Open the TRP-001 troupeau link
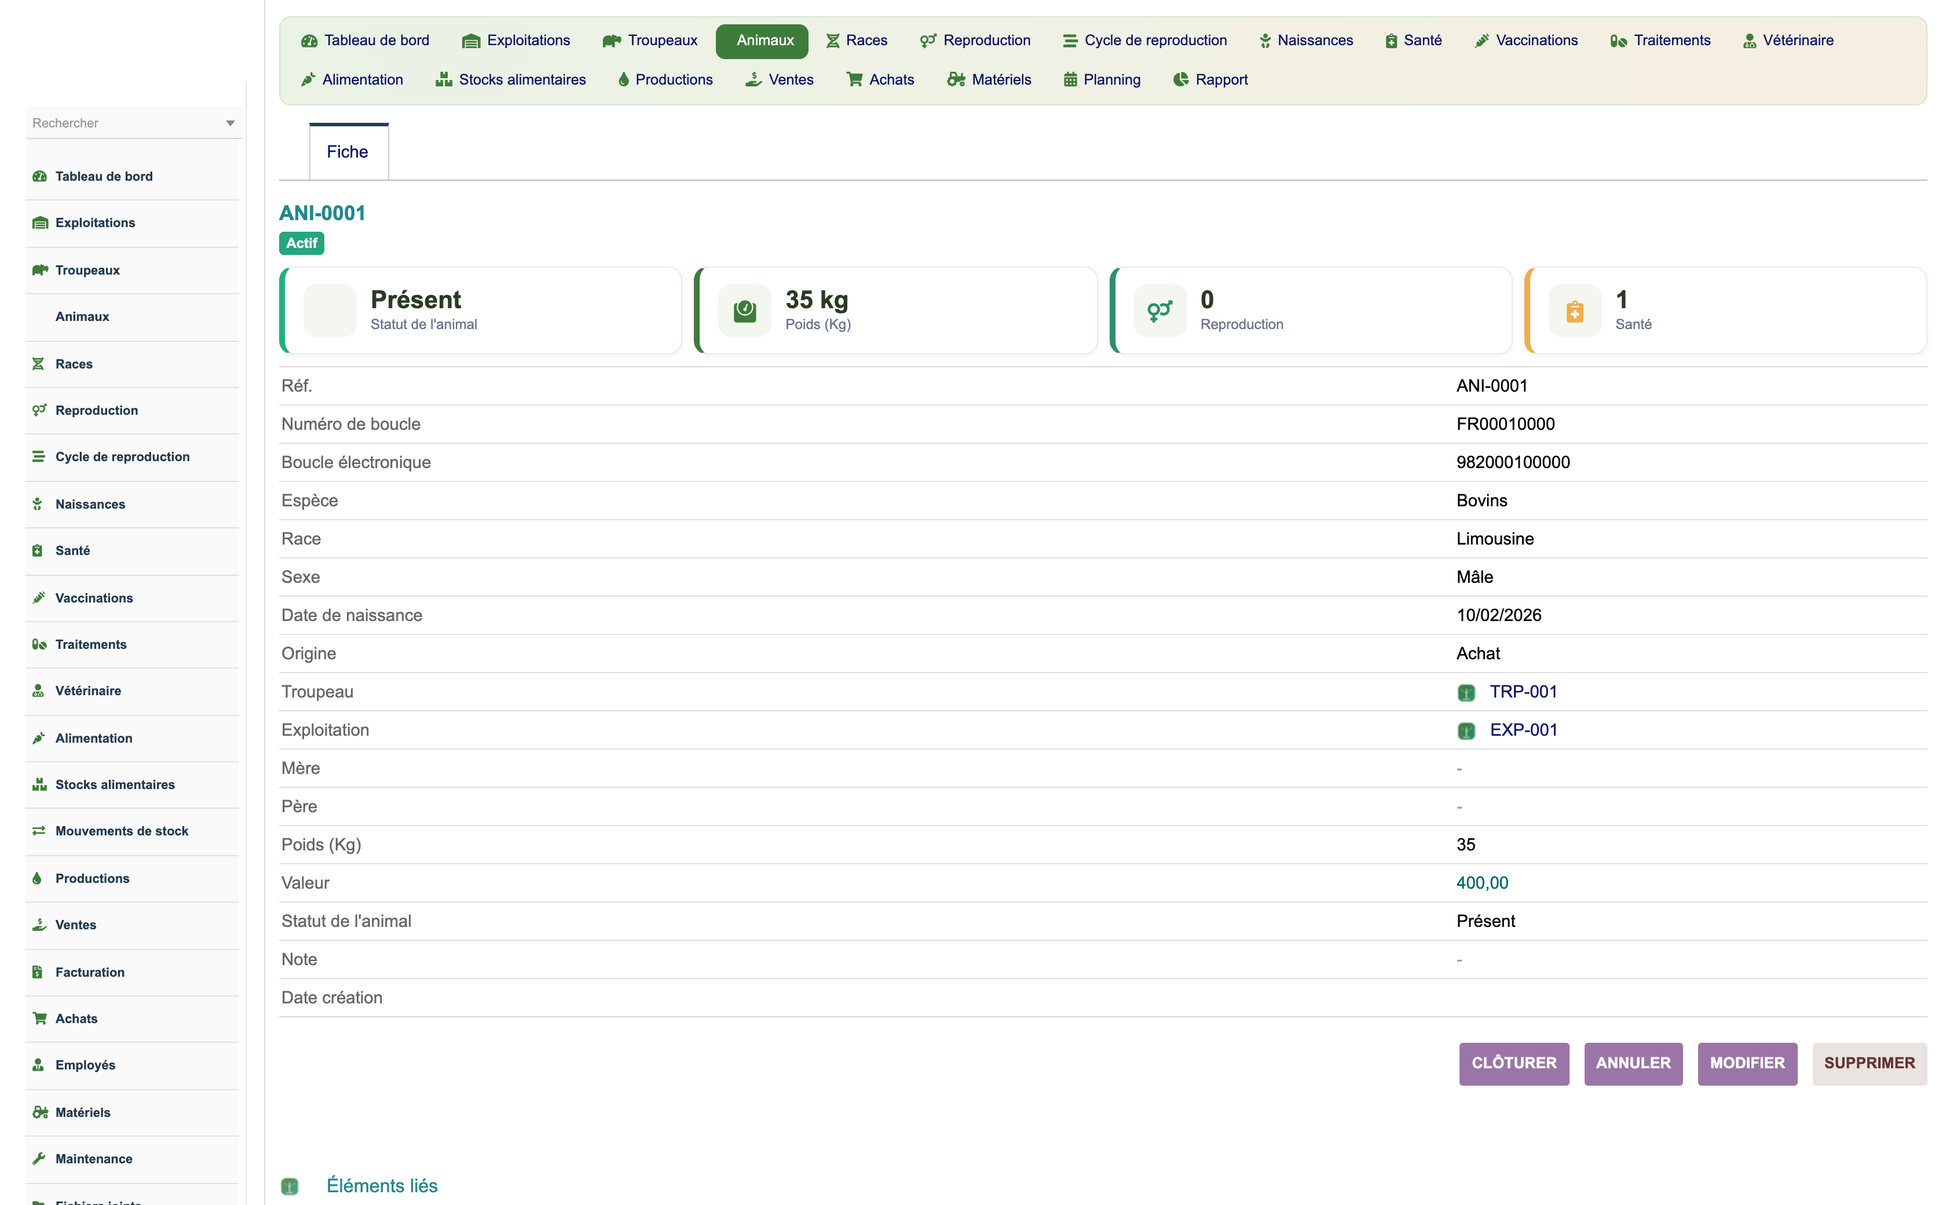 pyautogui.click(x=1523, y=692)
